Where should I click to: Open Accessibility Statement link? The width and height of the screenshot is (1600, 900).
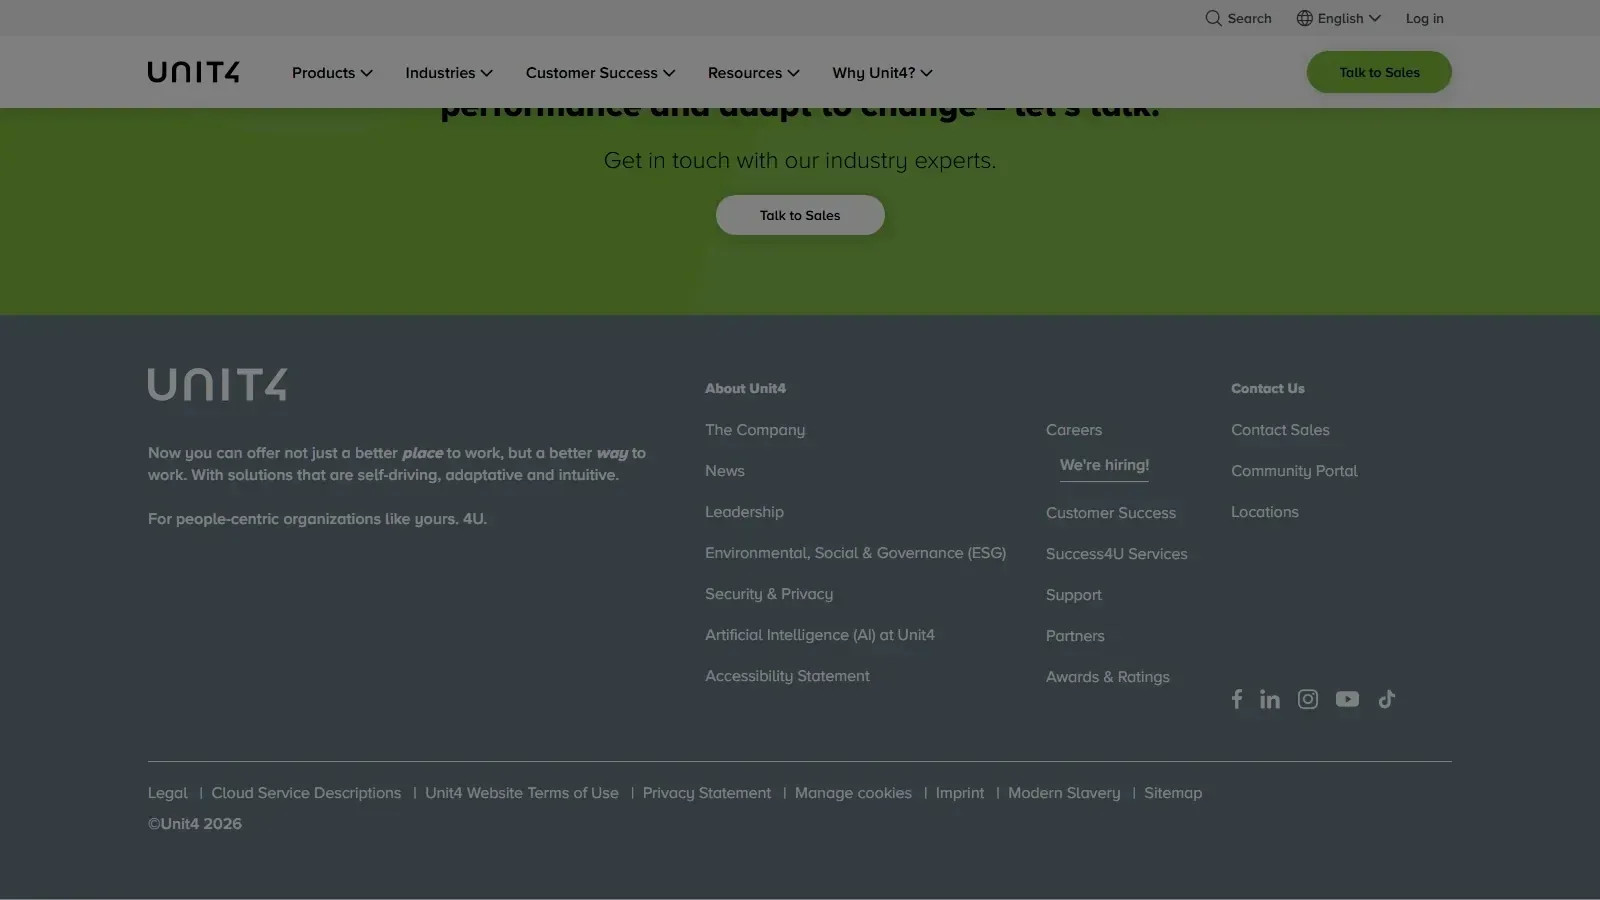tap(787, 676)
